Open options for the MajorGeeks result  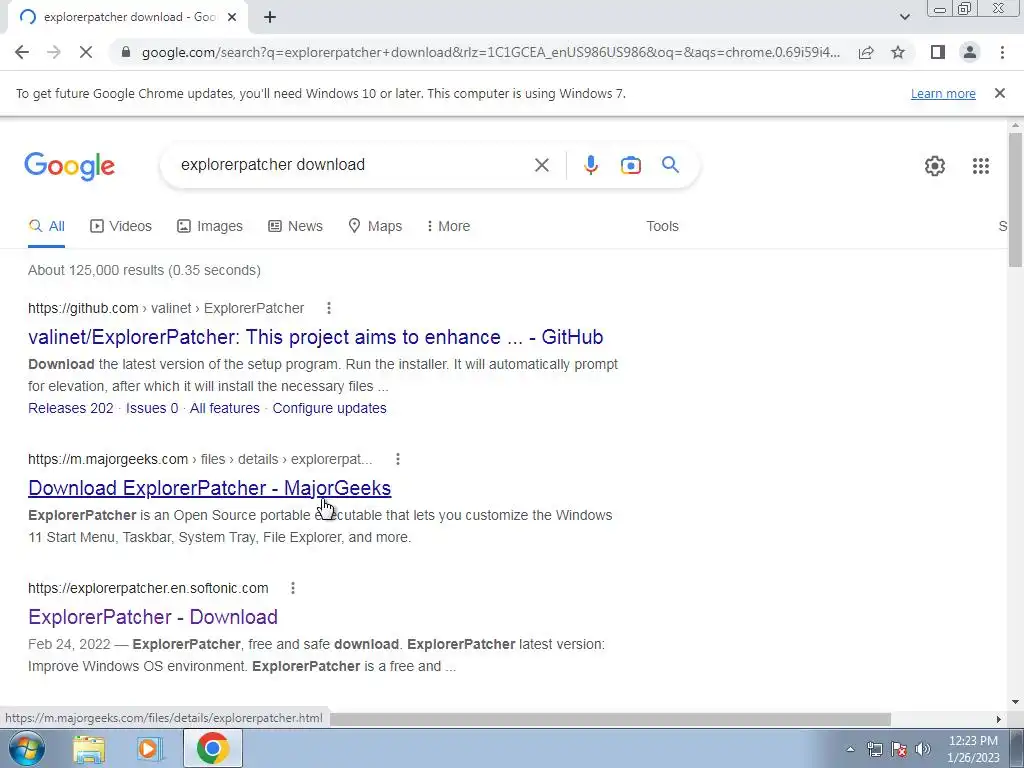pyautogui.click(x=398, y=459)
